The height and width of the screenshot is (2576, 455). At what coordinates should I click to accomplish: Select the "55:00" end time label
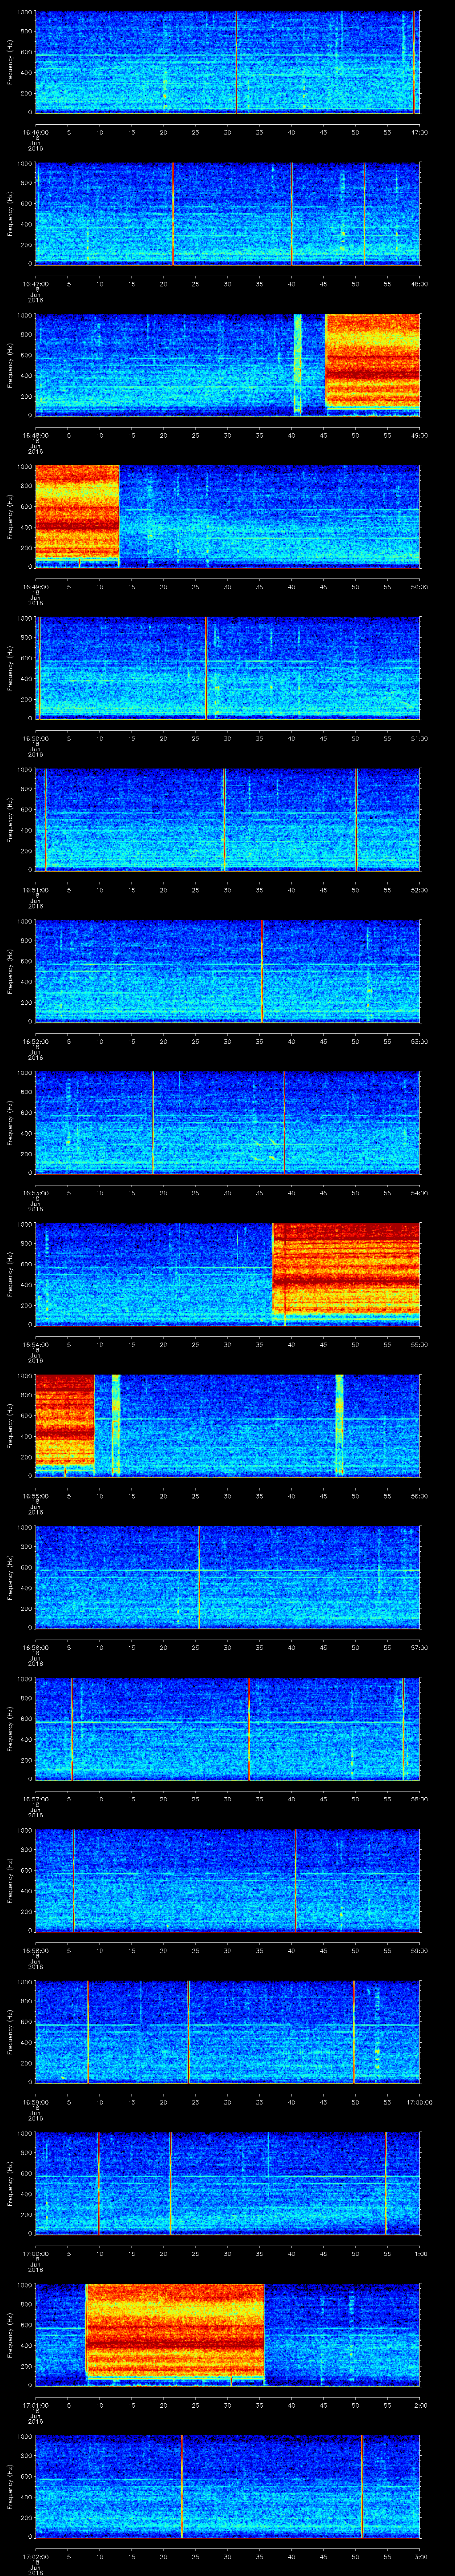point(419,1344)
